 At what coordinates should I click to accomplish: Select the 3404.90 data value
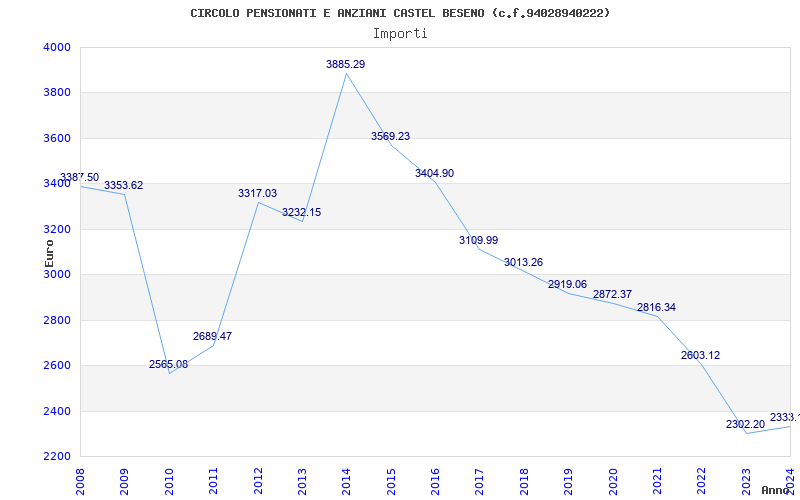pyautogui.click(x=434, y=173)
